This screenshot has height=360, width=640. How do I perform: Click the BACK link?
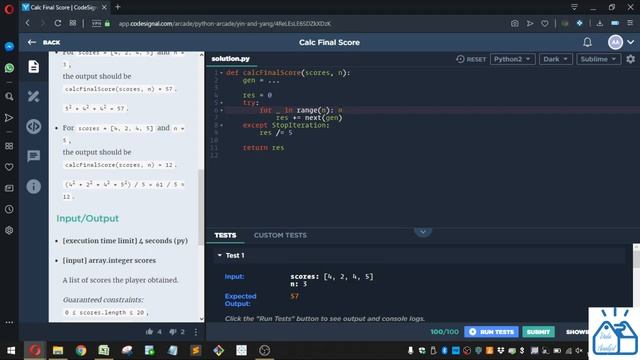click(51, 42)
